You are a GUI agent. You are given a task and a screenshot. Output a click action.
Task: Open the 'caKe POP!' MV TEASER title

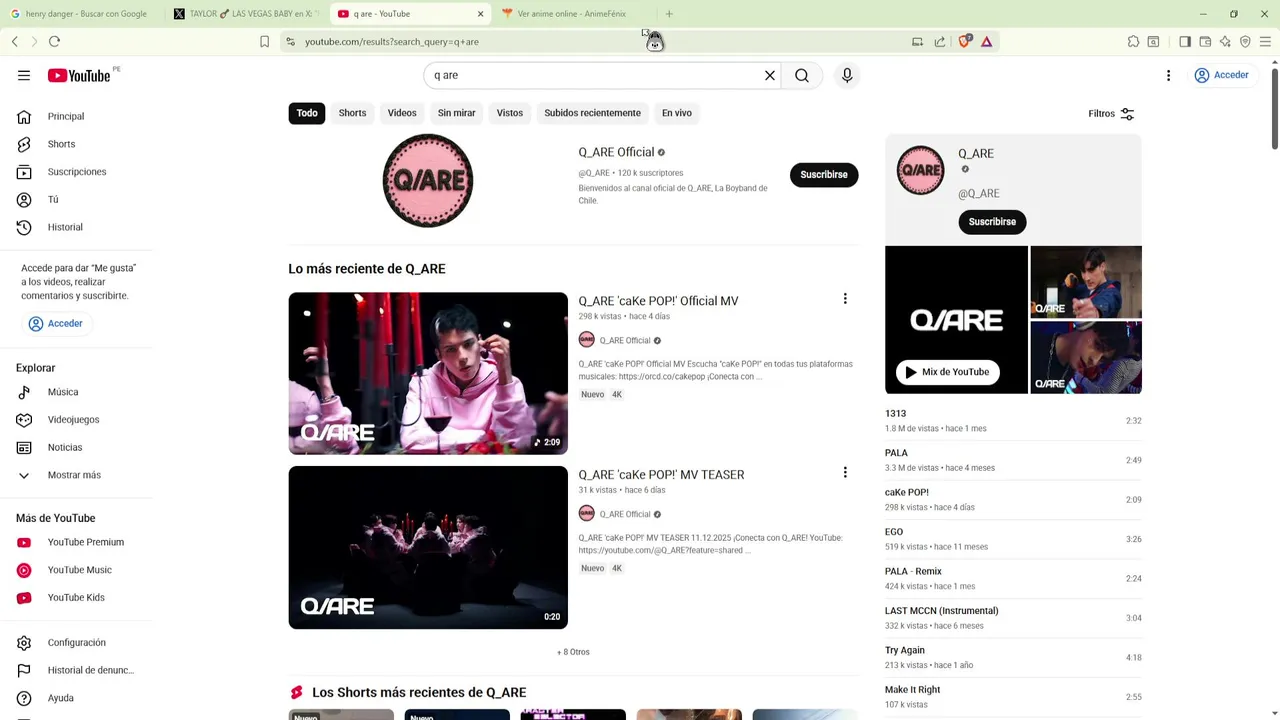coord(661,475)
